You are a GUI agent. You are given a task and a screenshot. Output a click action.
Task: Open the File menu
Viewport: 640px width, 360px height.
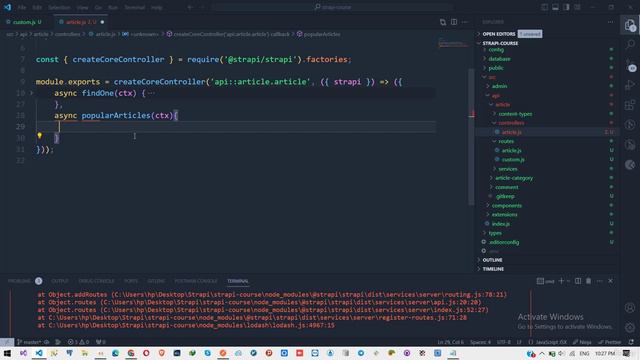[x=22, y=7]
